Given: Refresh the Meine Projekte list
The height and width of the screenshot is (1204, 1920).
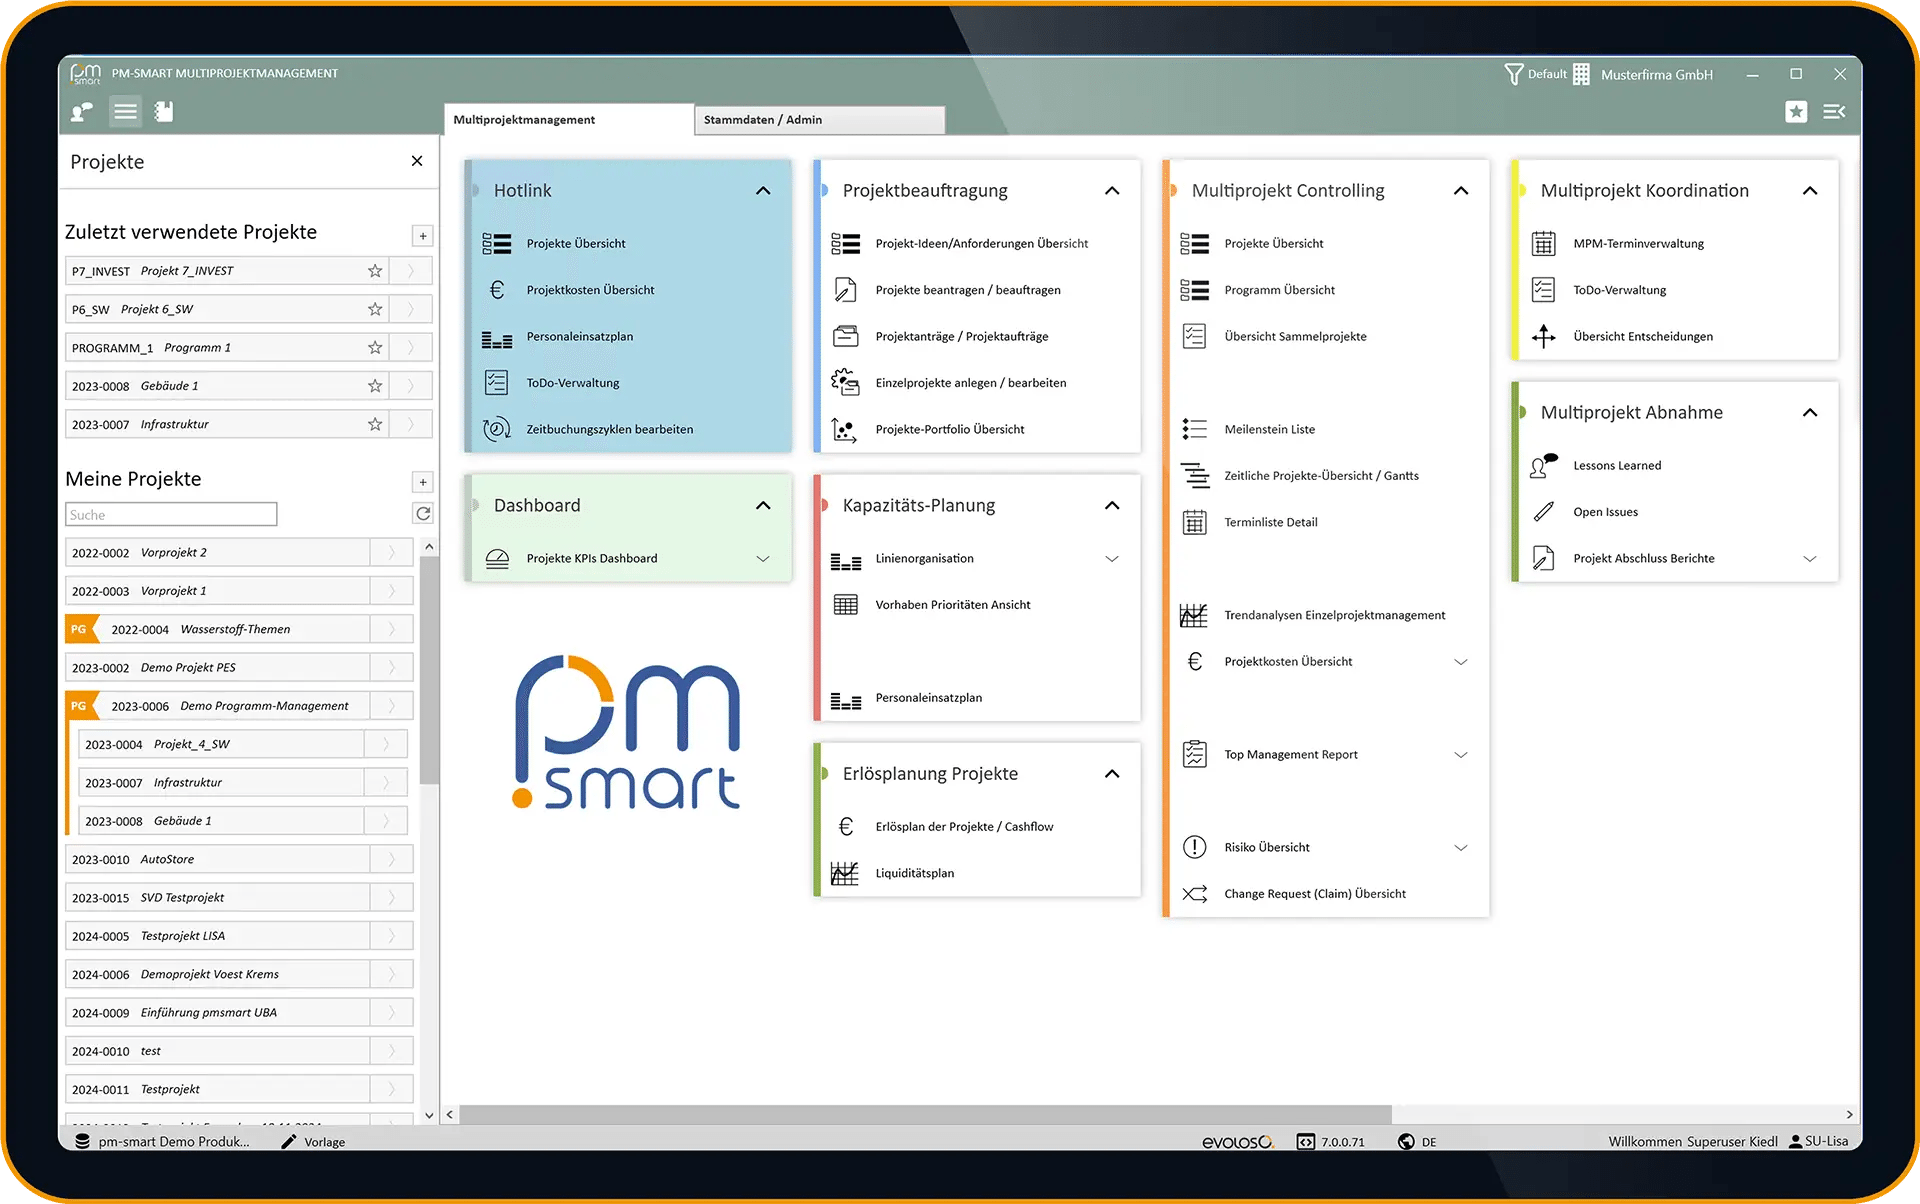Looking at the screenshot, I should 423,514.
